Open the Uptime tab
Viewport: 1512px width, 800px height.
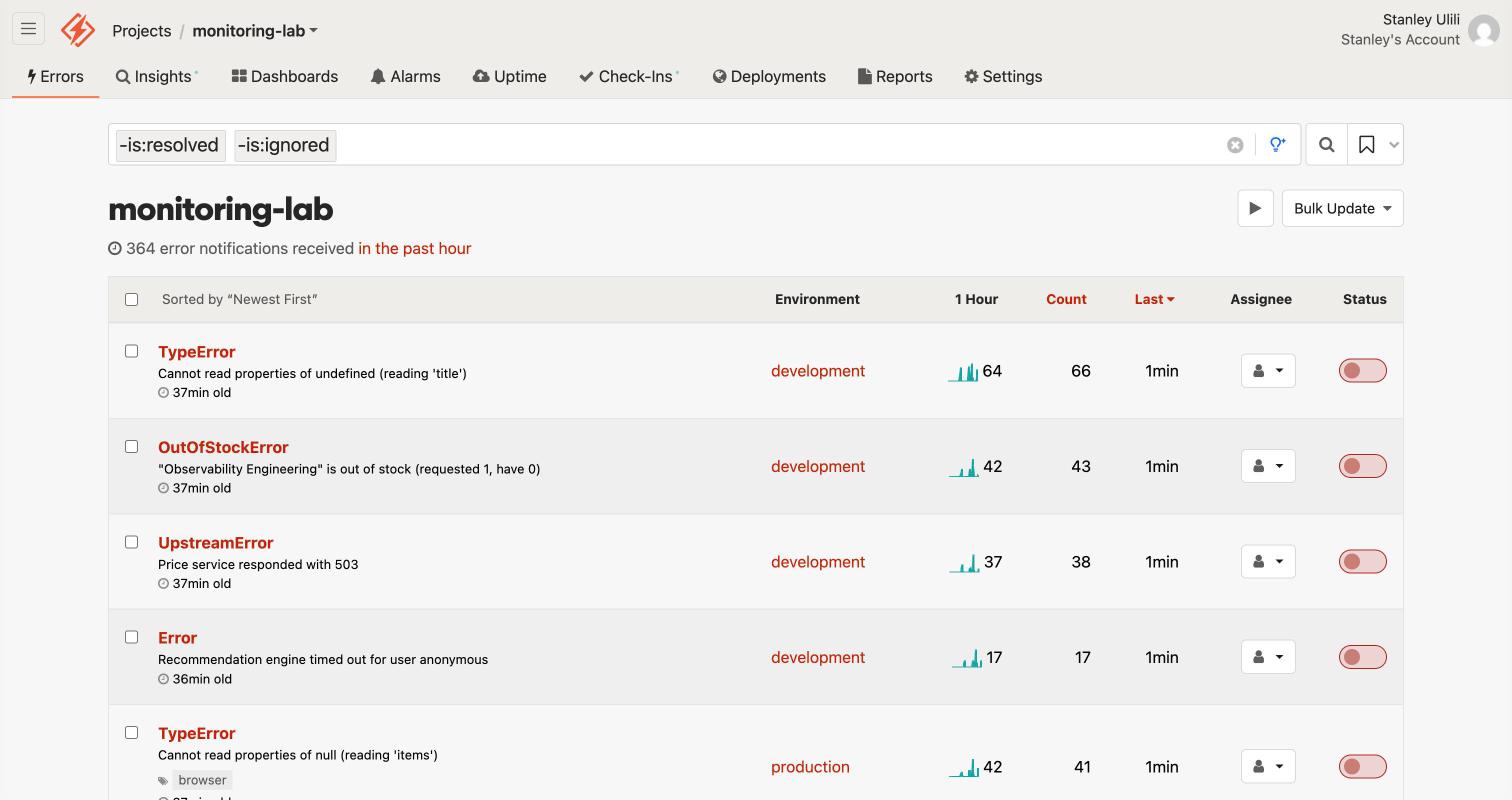pyautogui.click(x=510, y=77)
